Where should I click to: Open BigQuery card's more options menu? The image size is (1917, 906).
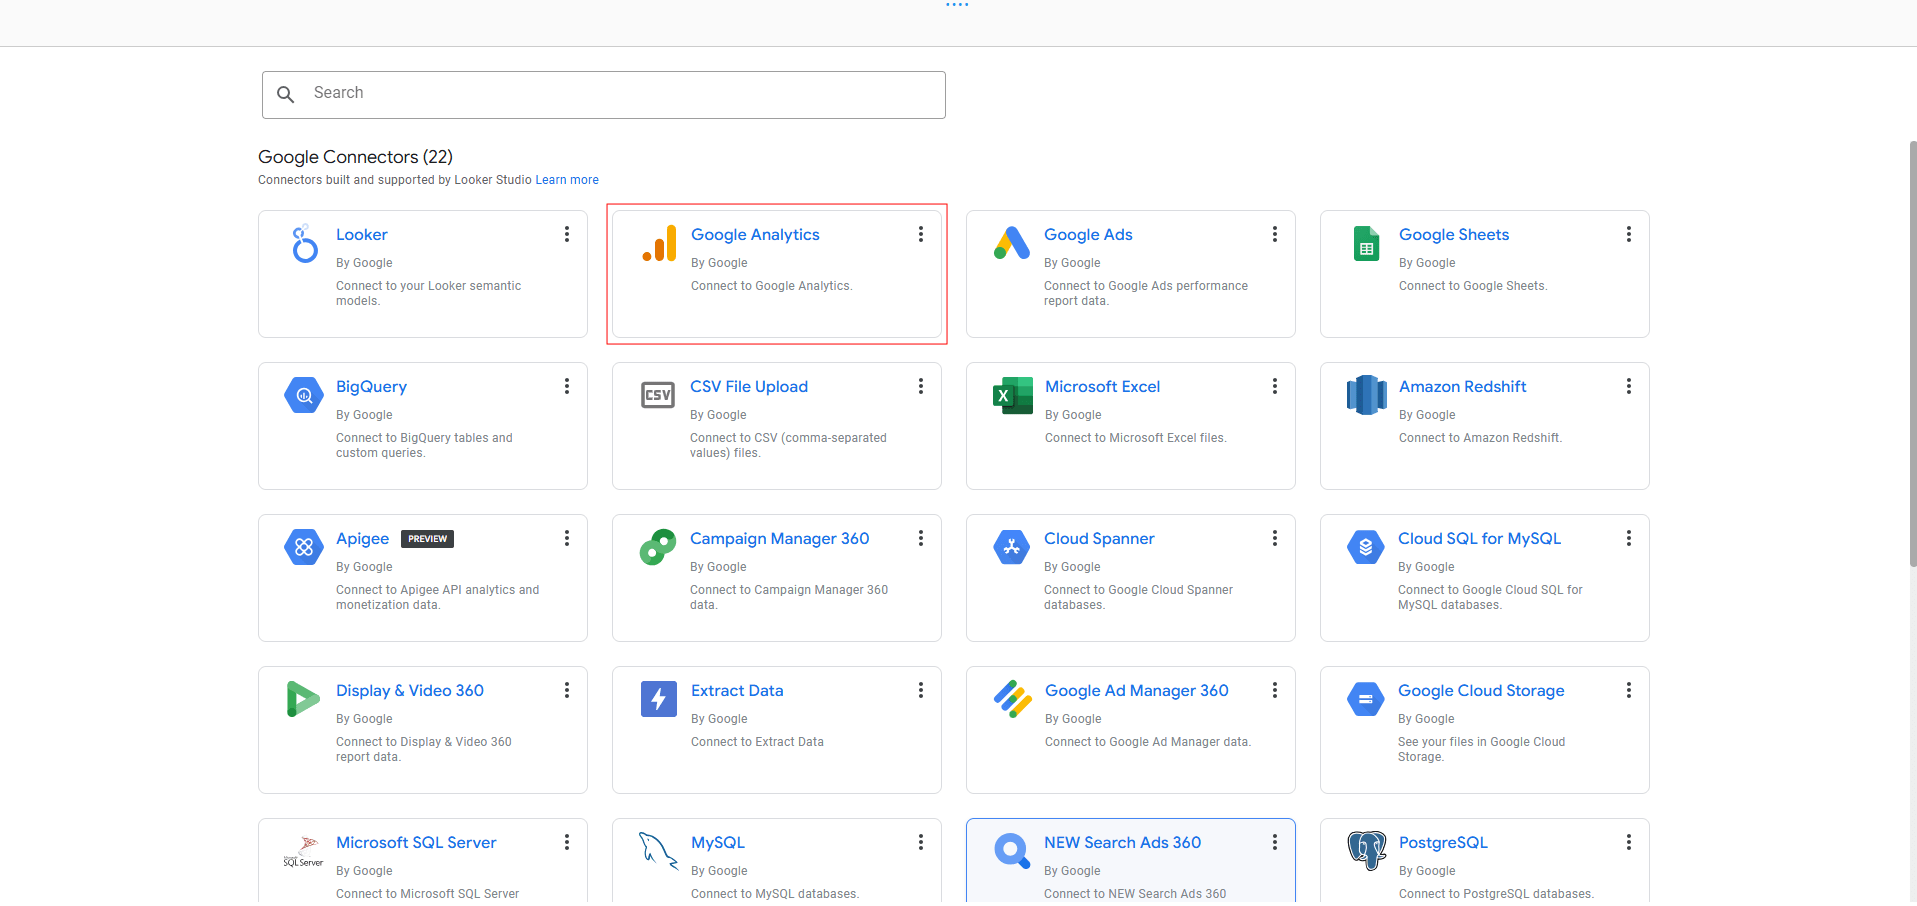pos(567,386)
